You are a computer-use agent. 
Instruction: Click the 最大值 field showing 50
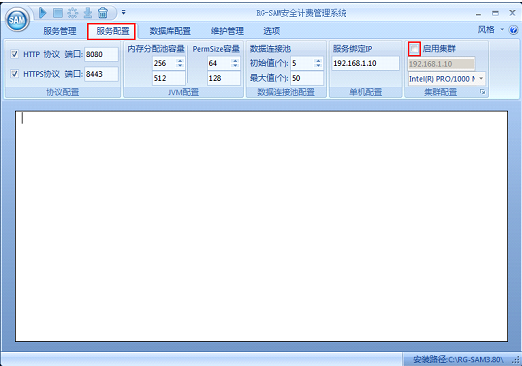(307, 78)
